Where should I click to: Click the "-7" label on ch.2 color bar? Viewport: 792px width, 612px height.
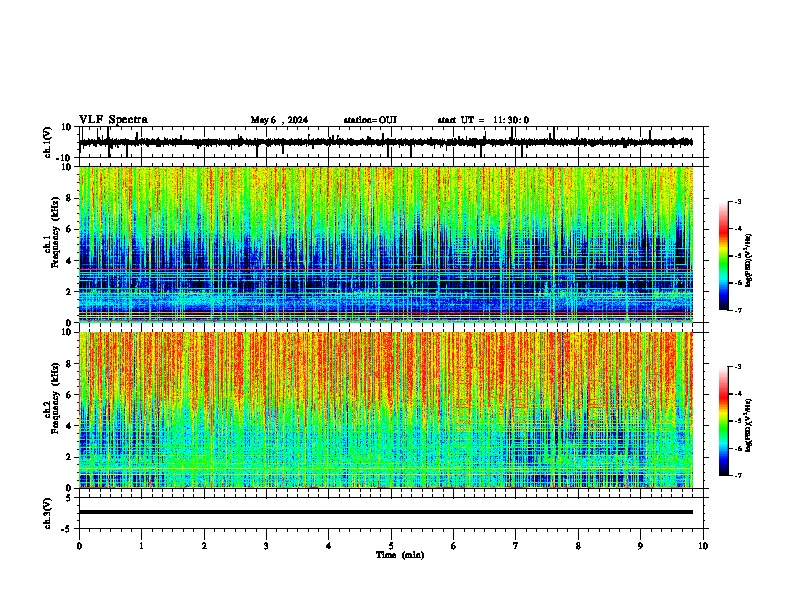click(x=738, y=475)
